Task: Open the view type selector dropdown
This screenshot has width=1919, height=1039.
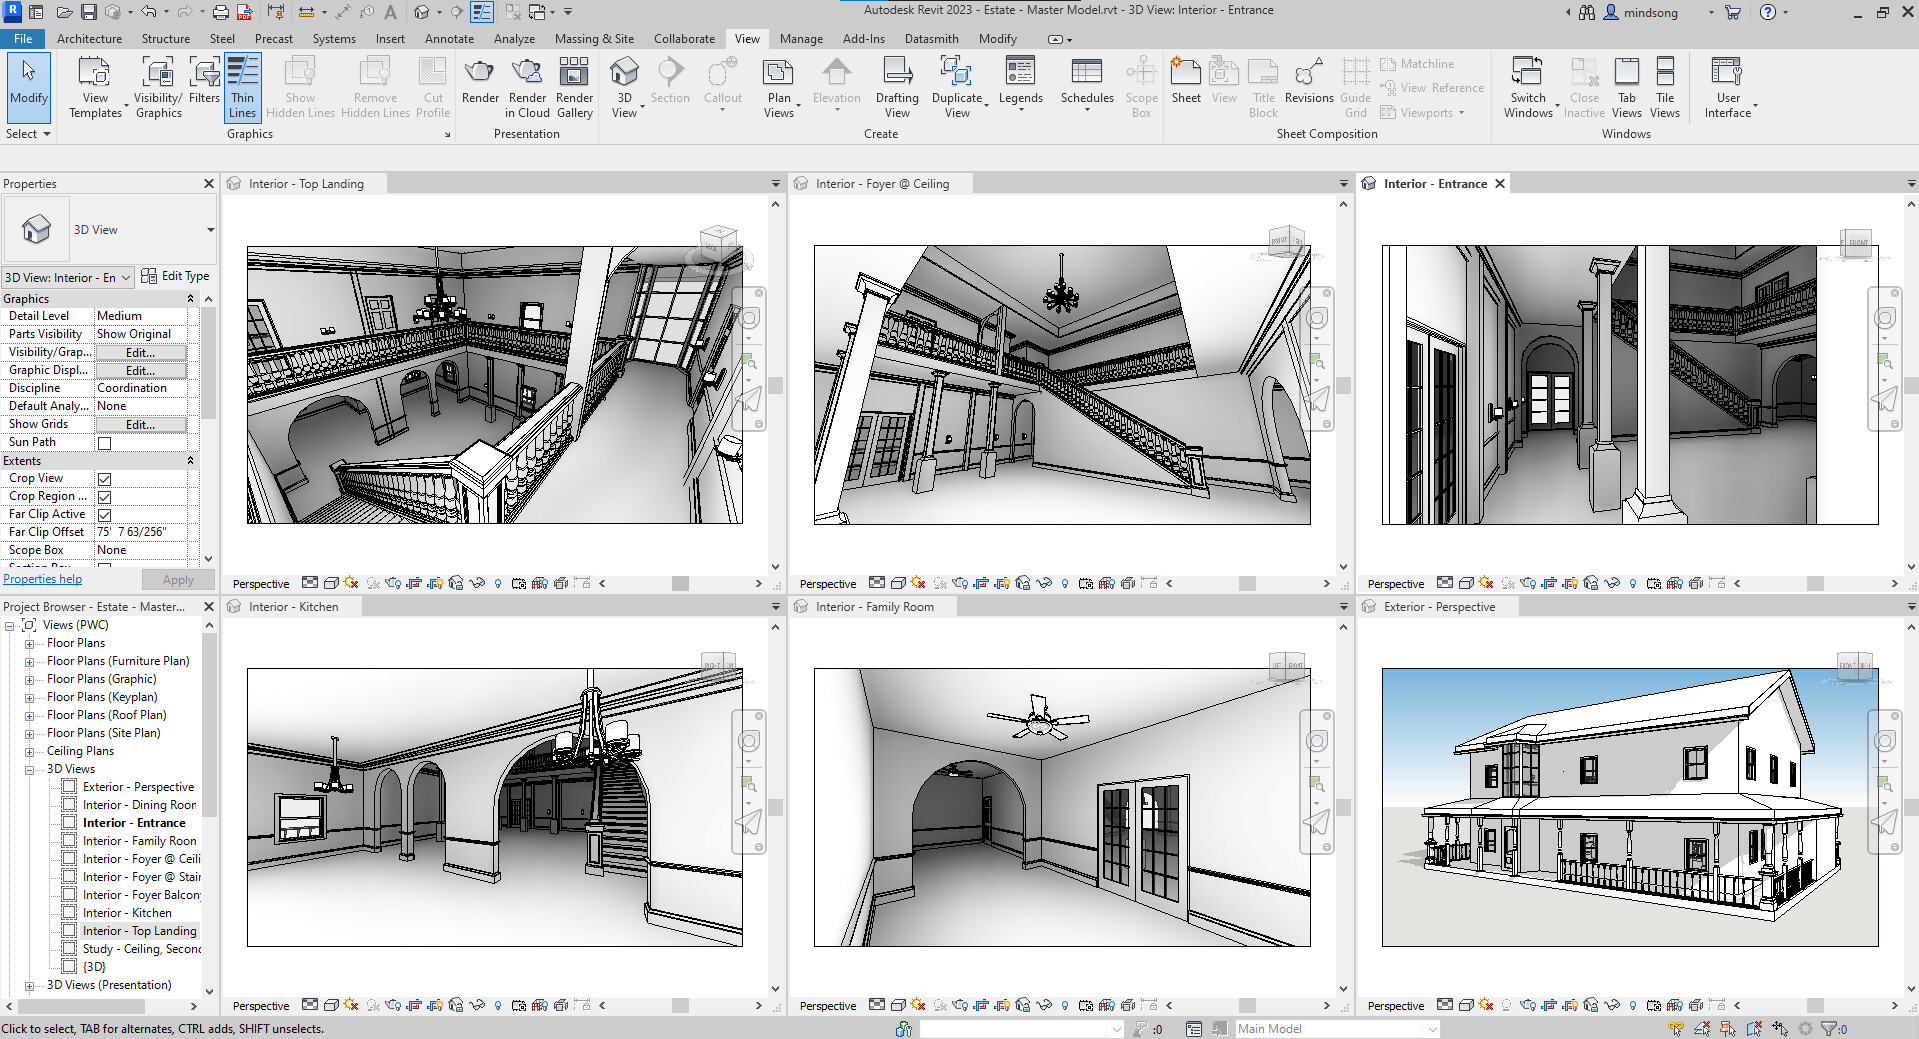Action: click(x=126, y=276)
